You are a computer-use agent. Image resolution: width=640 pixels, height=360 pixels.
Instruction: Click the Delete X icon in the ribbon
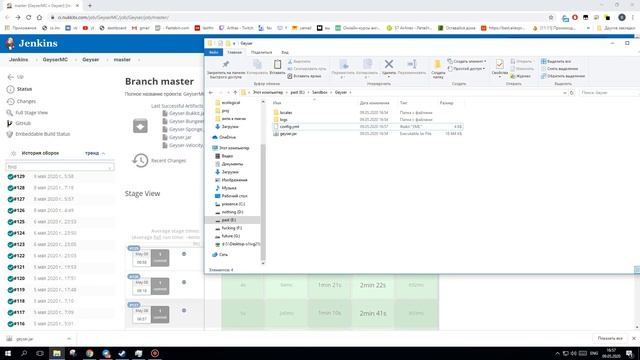(389, 64)
